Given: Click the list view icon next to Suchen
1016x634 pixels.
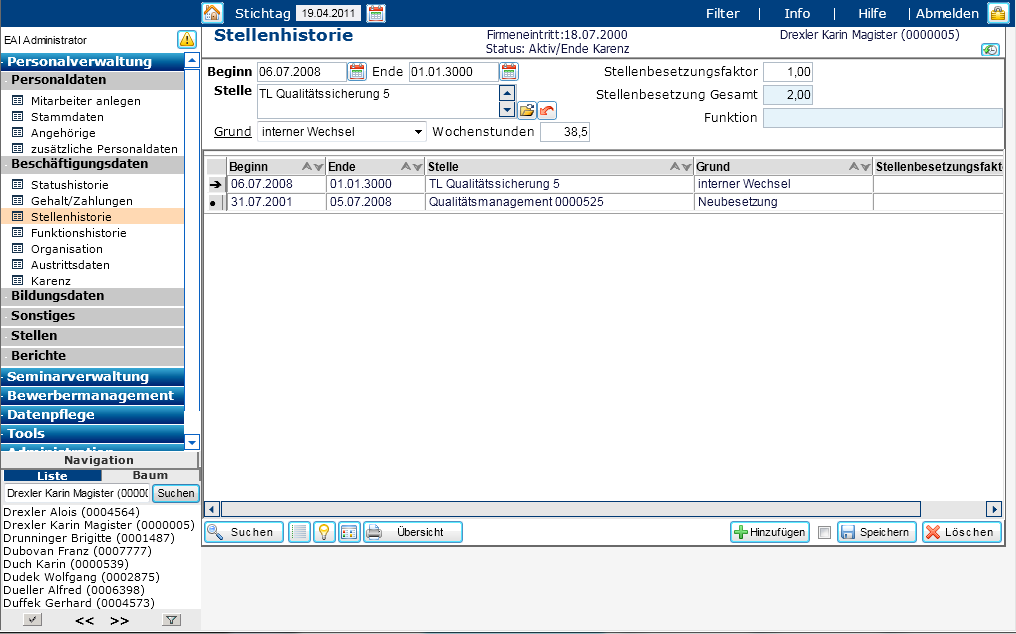Looking at the screenshot, I should coord(299,532).
